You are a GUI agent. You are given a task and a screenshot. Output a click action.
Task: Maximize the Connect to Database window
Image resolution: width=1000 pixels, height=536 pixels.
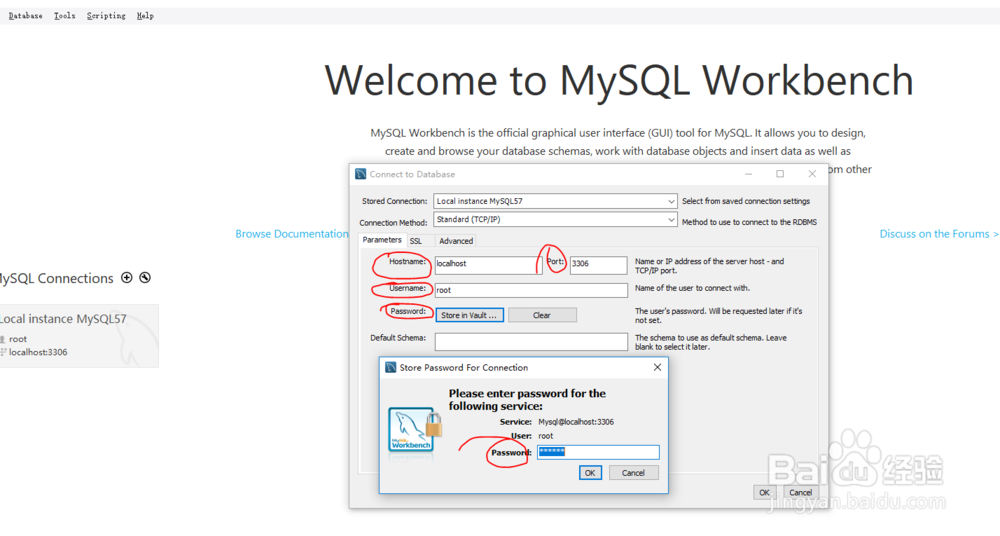(x=780, y=174)
